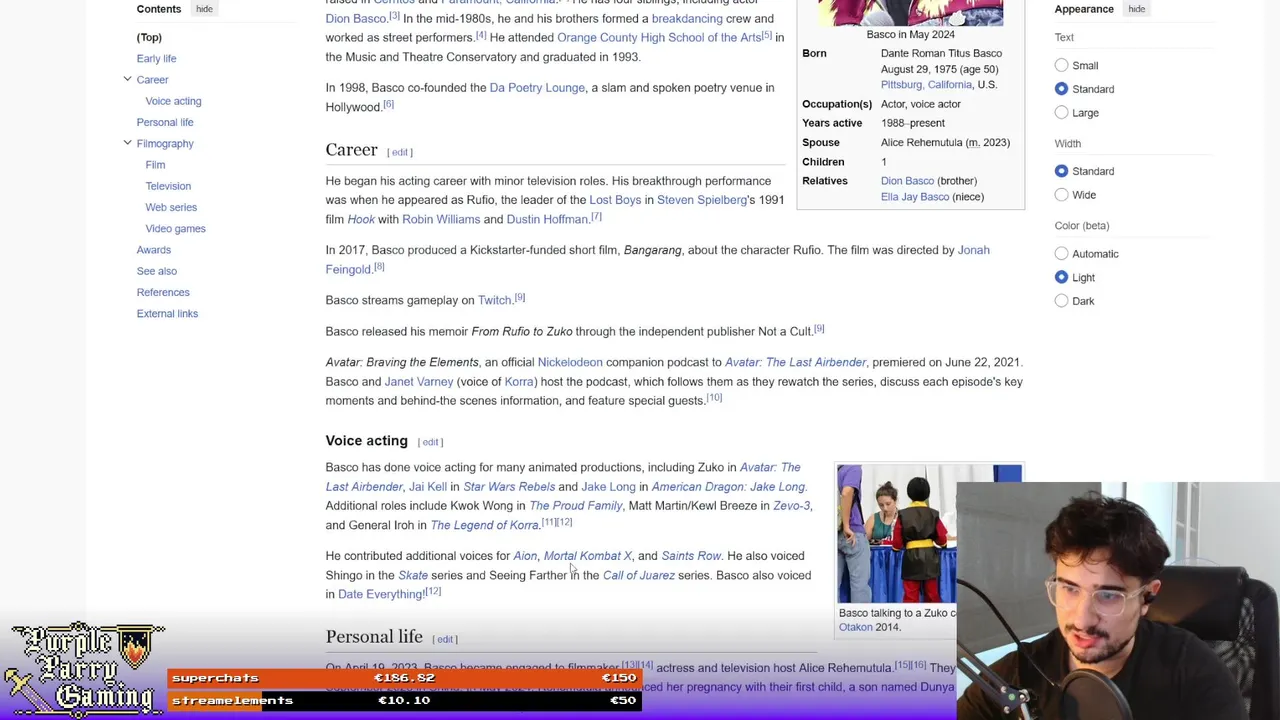
Task: Go to Web series in Contents
Action: coord(171,207)
